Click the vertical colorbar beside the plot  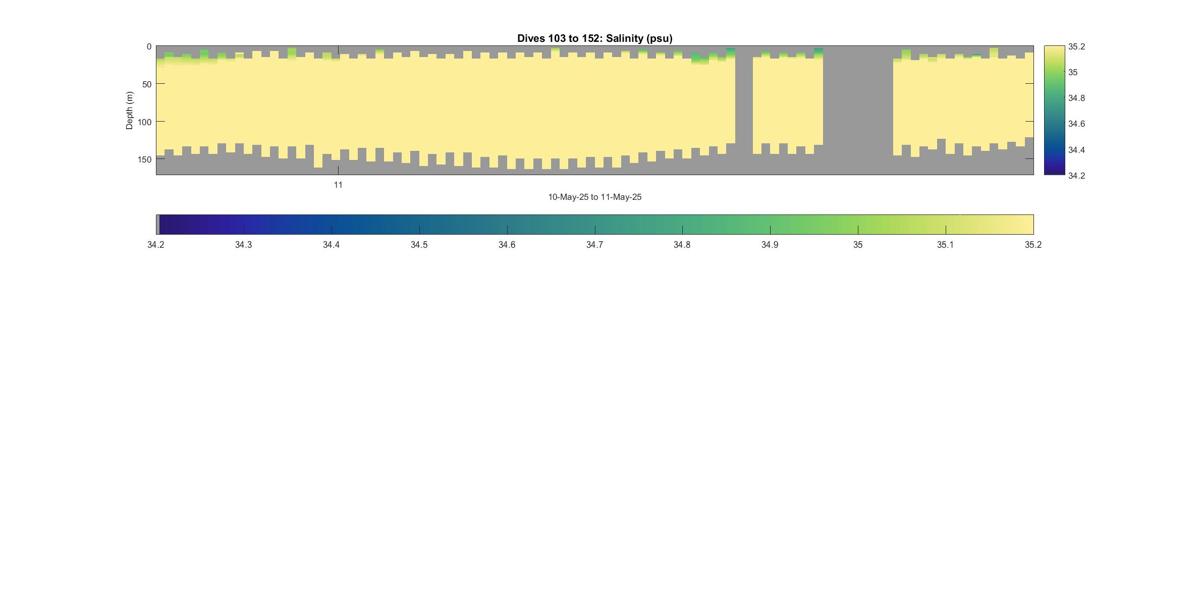[1054, 110]
